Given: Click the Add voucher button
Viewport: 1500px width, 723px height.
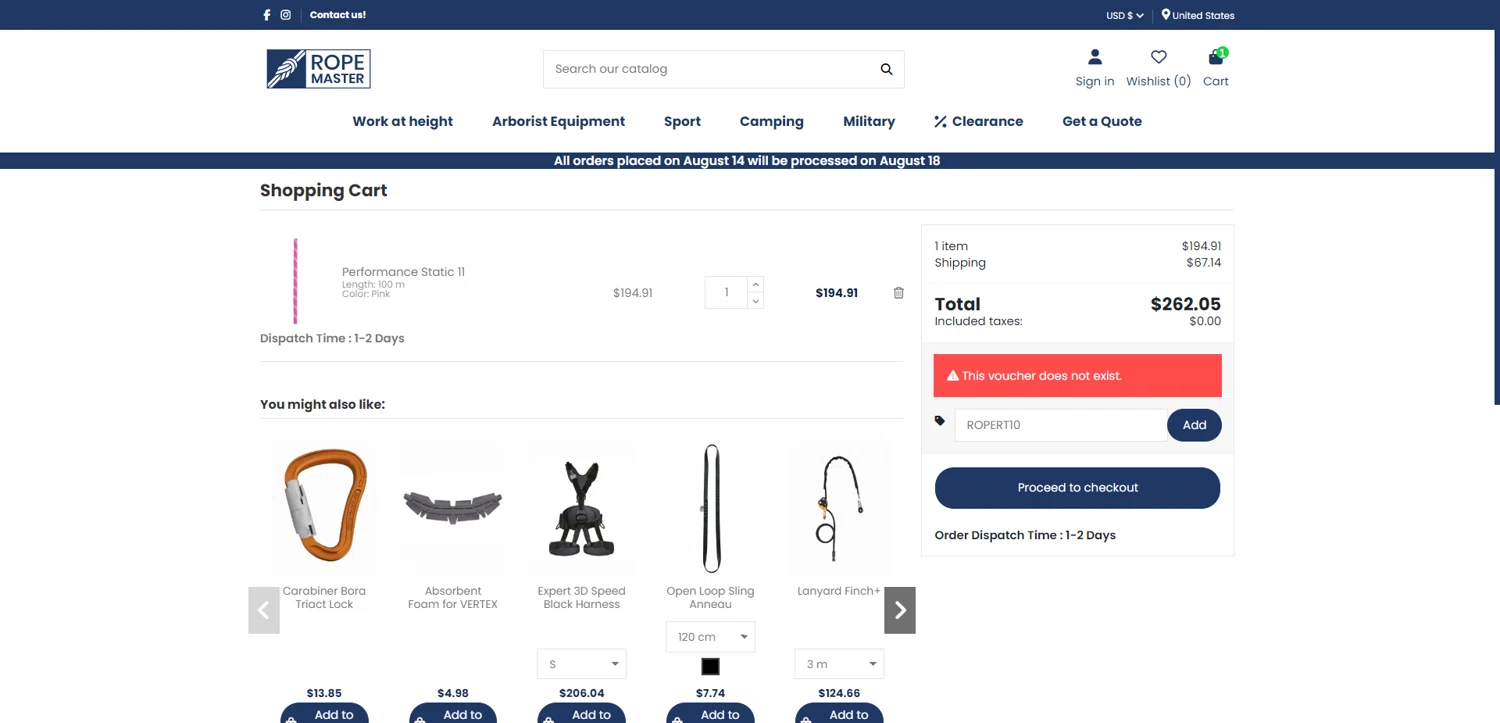Looking at the screenshot, I should click(x=1194, y=425).
